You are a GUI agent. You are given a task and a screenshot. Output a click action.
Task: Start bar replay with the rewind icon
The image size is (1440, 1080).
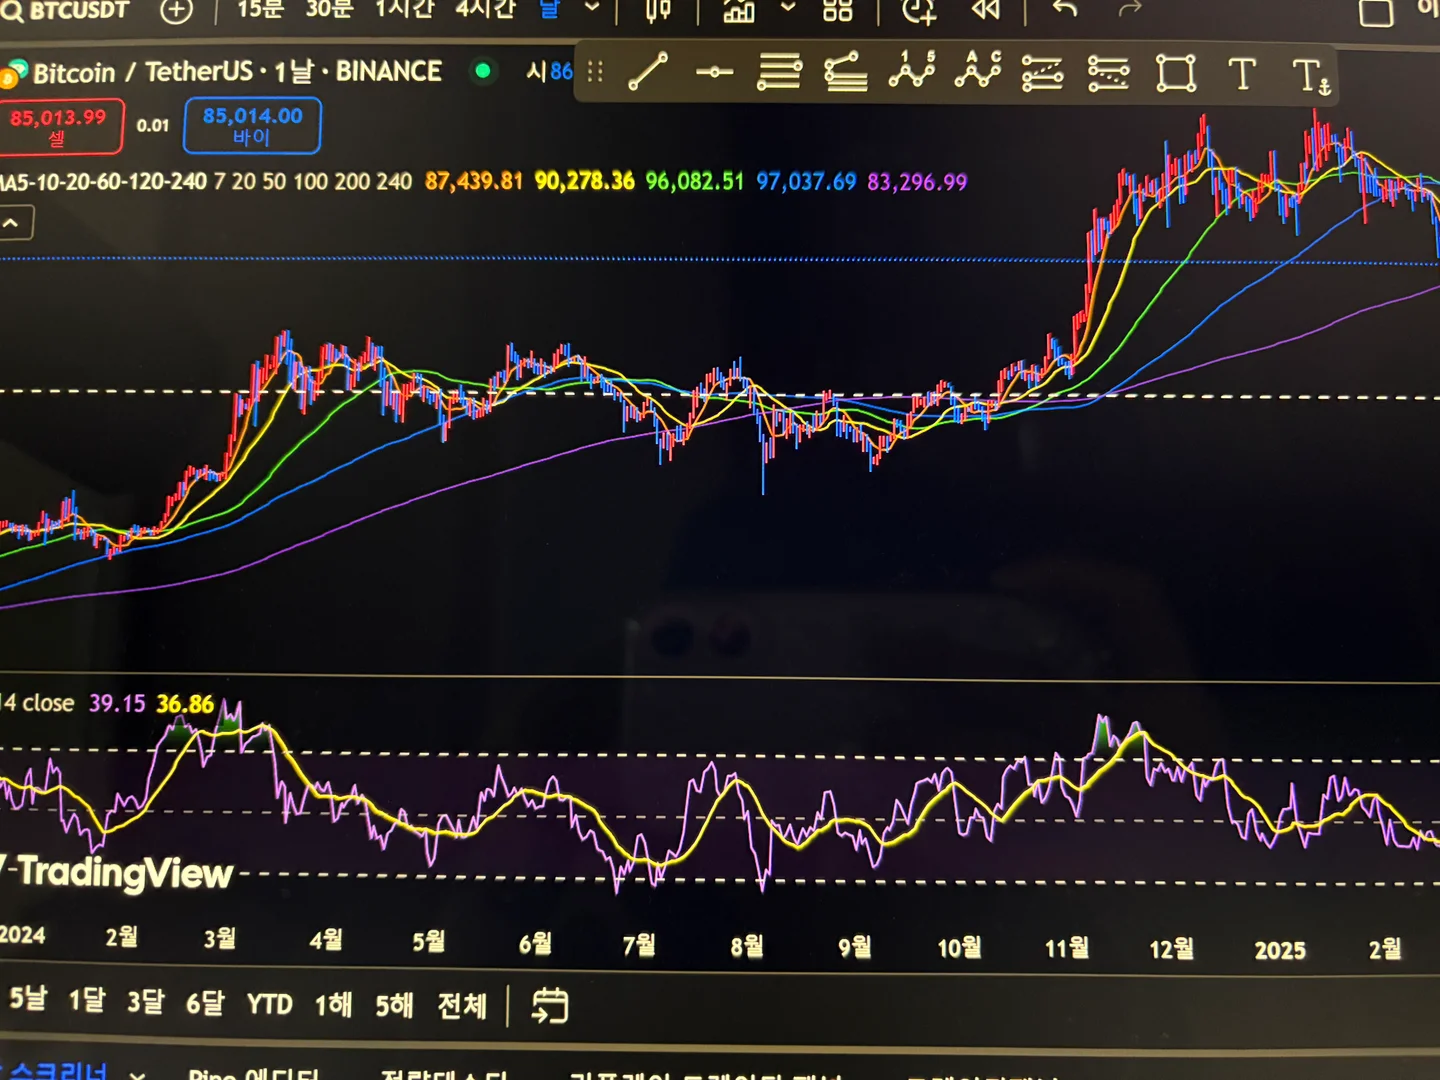click(986, 10)
